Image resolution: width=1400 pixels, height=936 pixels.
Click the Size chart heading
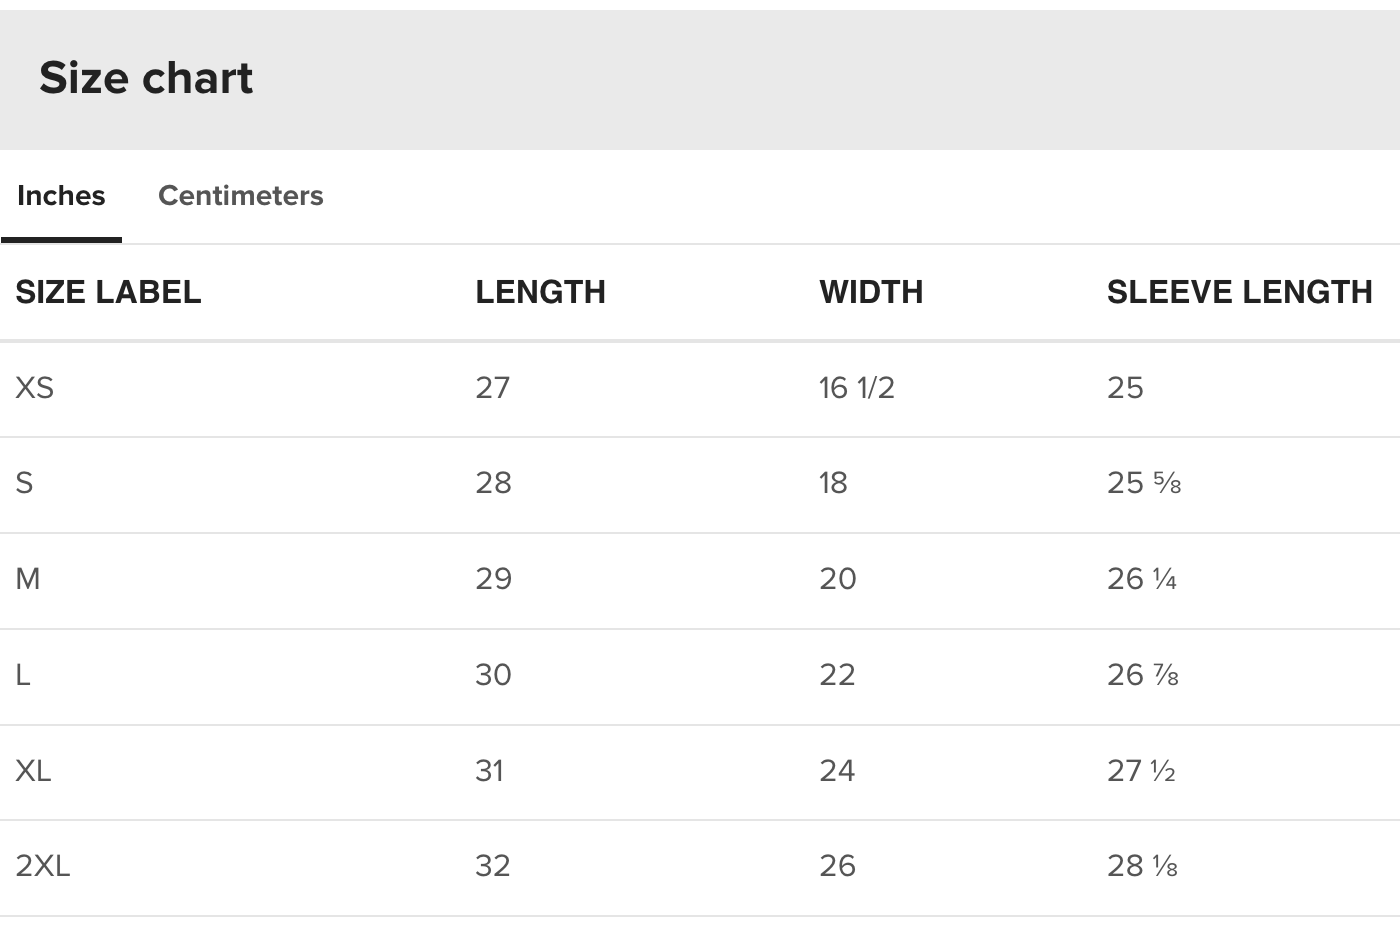point(146,78)
